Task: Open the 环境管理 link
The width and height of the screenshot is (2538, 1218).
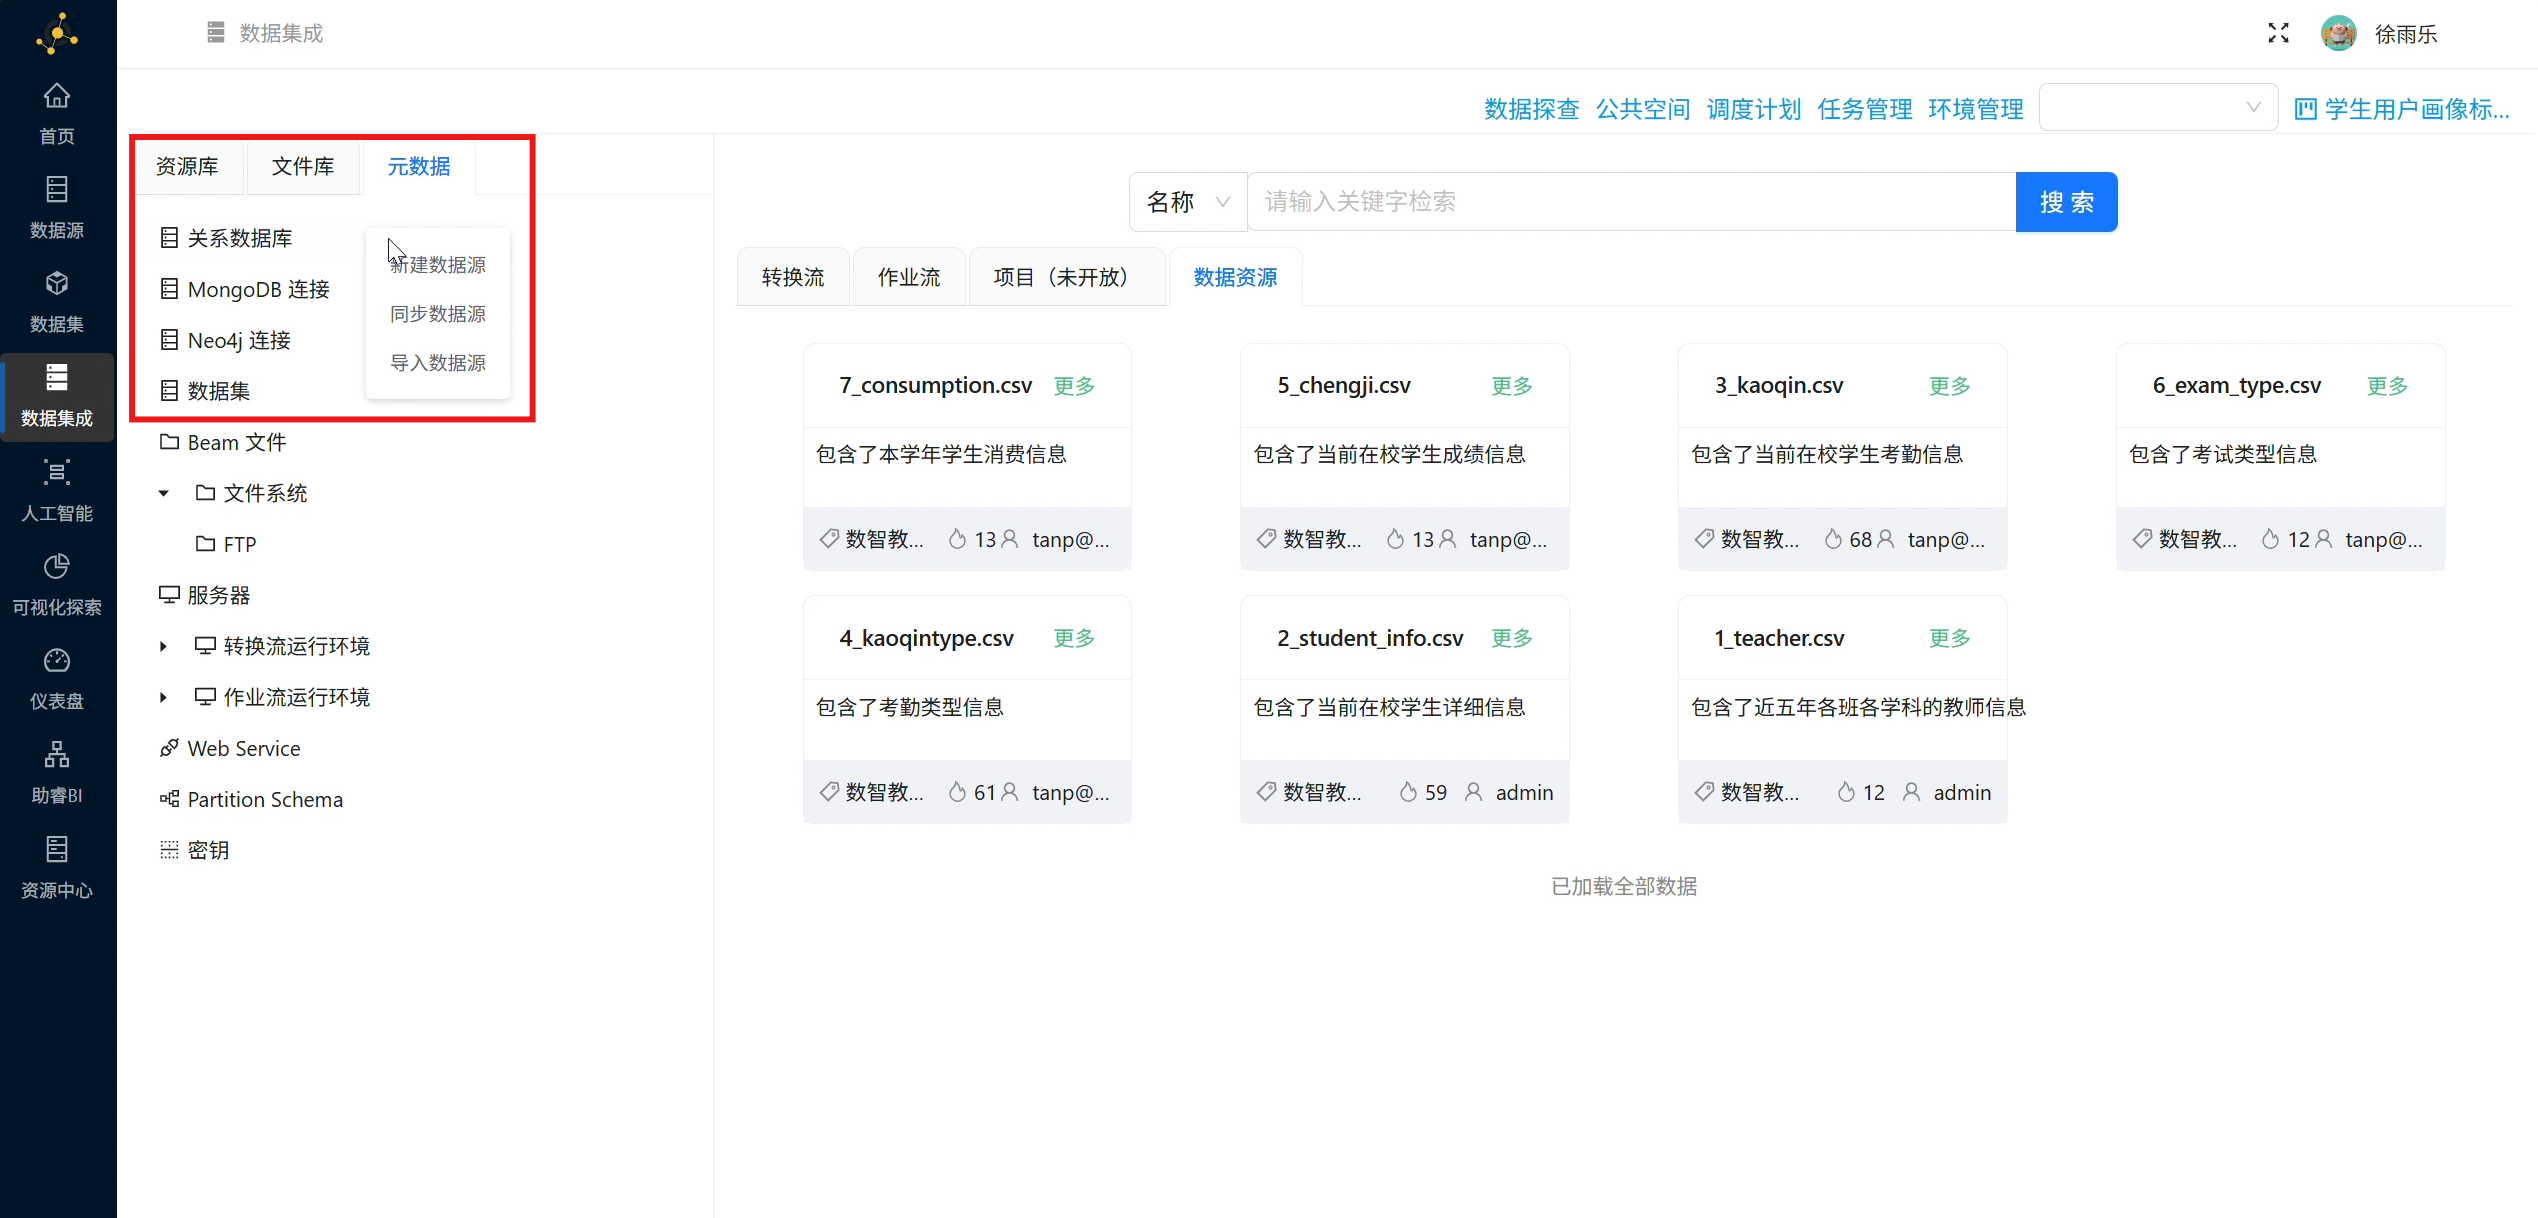Action: coord(1976,109)
